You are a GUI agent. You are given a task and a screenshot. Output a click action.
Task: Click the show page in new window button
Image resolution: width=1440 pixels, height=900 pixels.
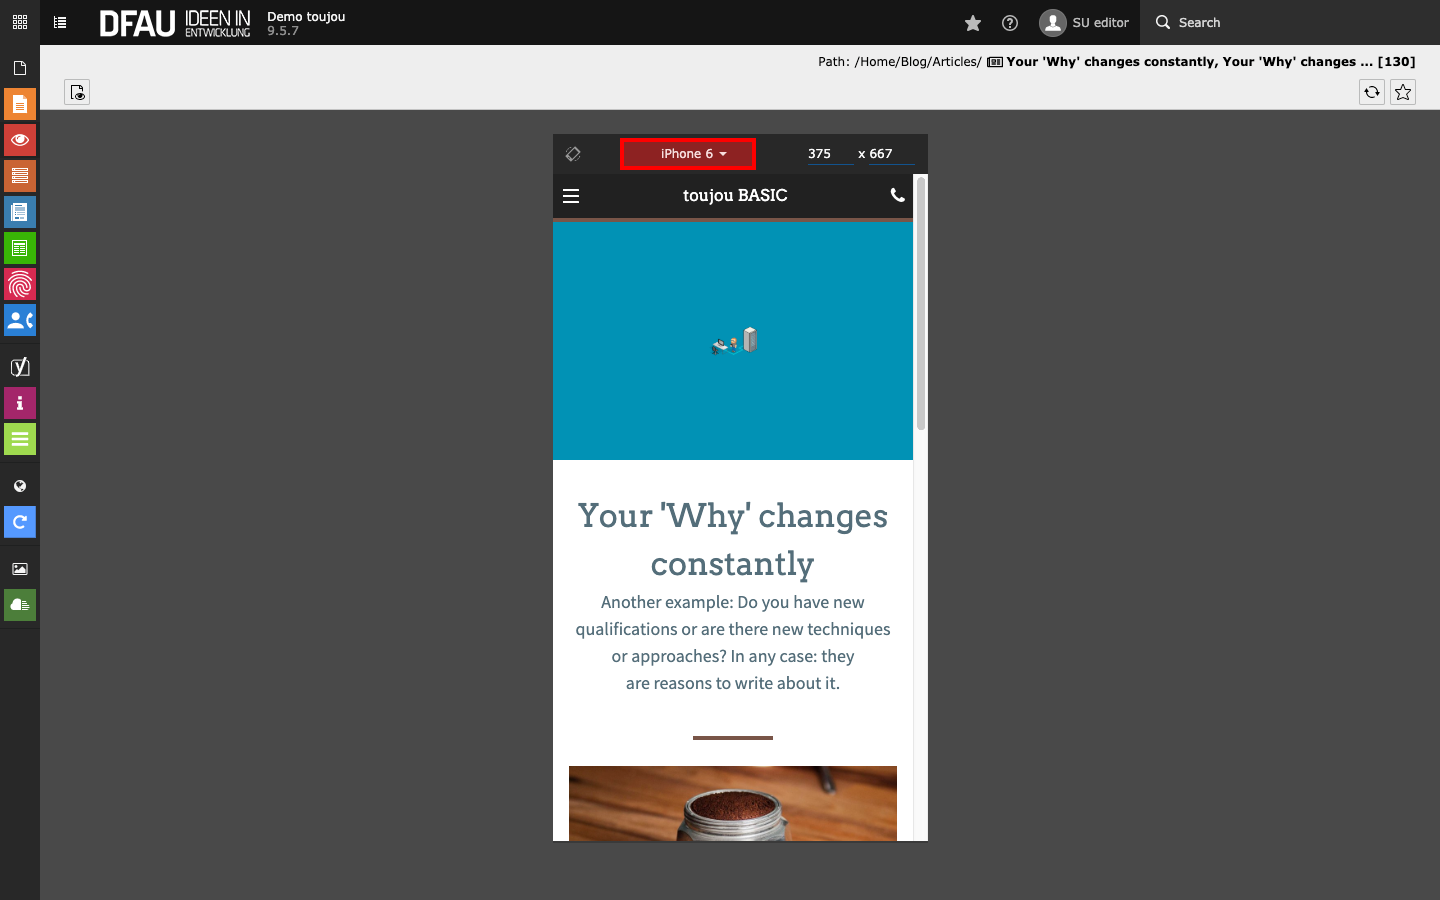coord(77,92)
